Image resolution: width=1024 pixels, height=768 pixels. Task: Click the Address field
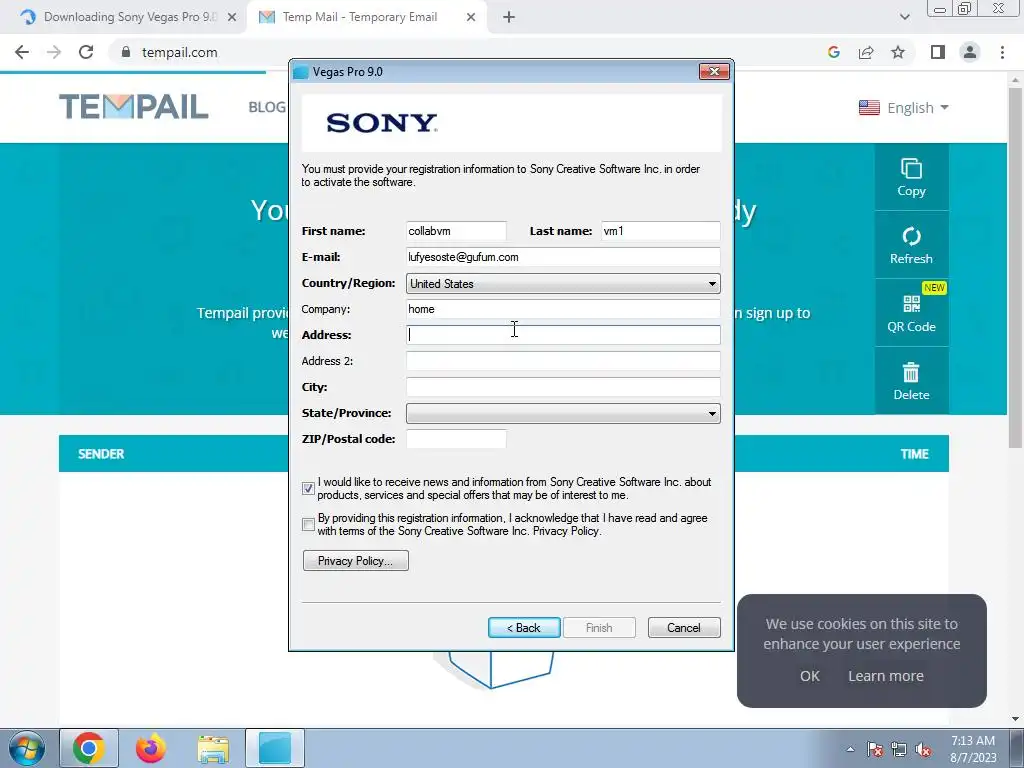tap(563, 335)
